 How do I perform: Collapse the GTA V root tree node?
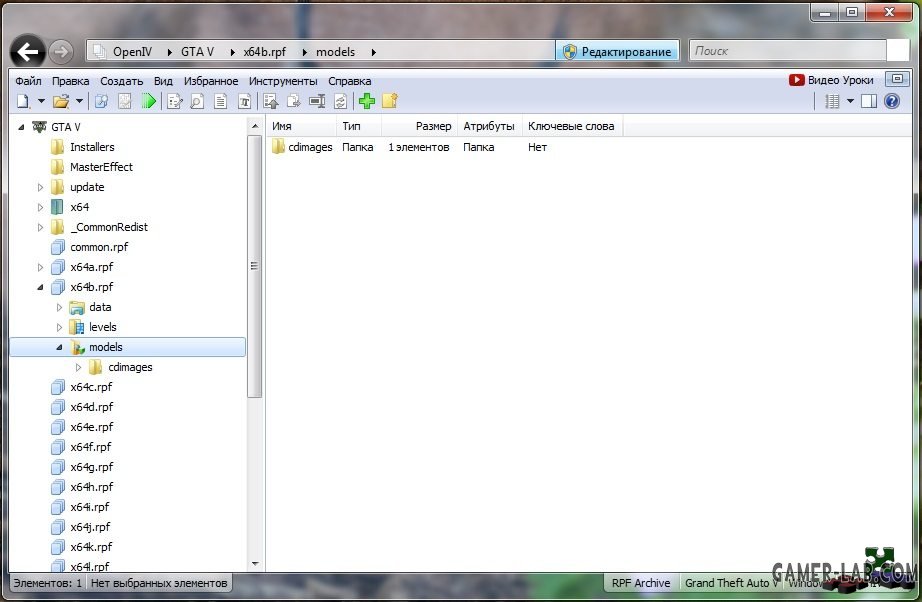click(21, 127)
